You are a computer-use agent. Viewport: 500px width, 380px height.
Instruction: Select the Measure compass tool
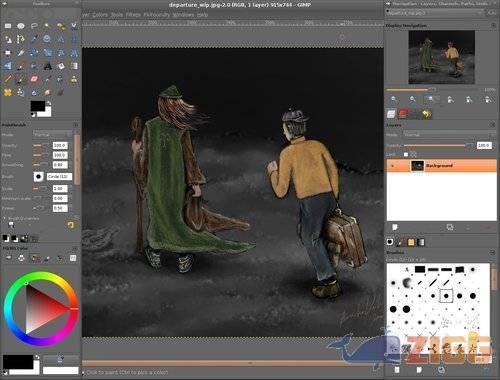click(x=60, y=39)
